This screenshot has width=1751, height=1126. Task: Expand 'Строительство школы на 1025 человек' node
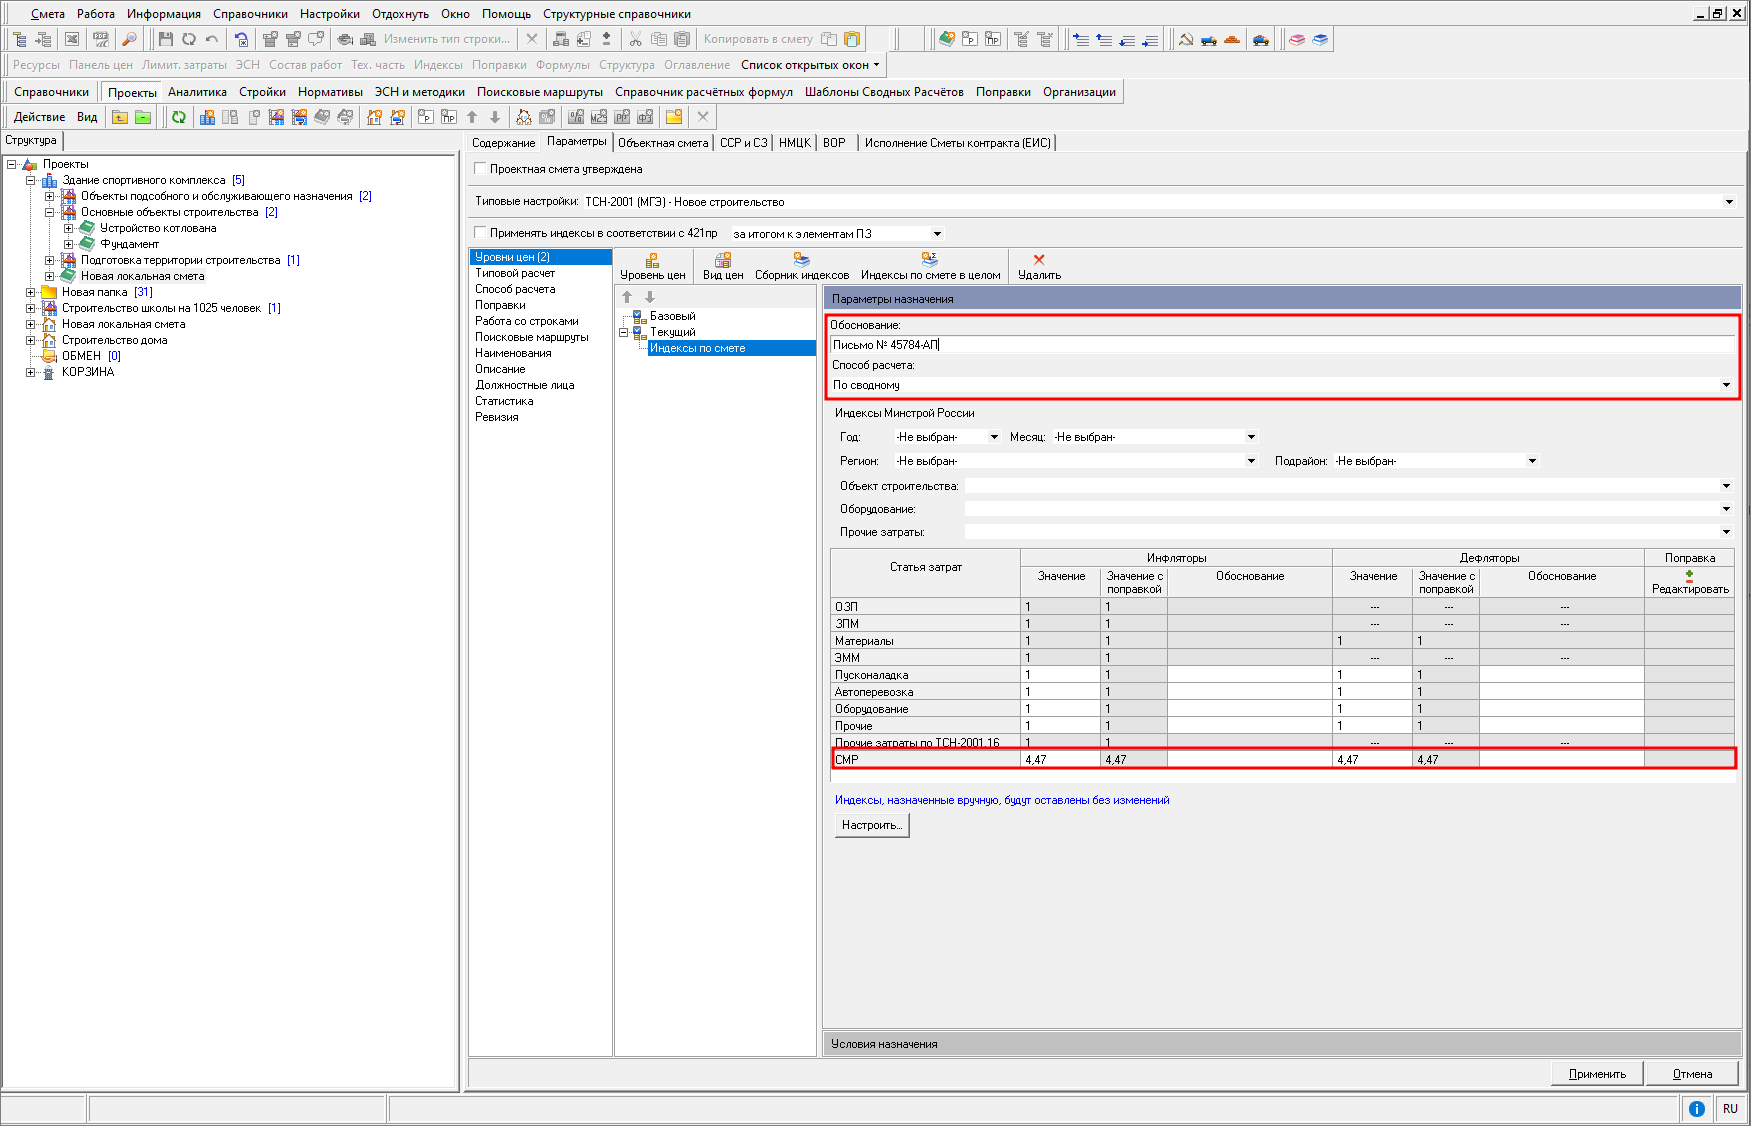click(31, 308)
